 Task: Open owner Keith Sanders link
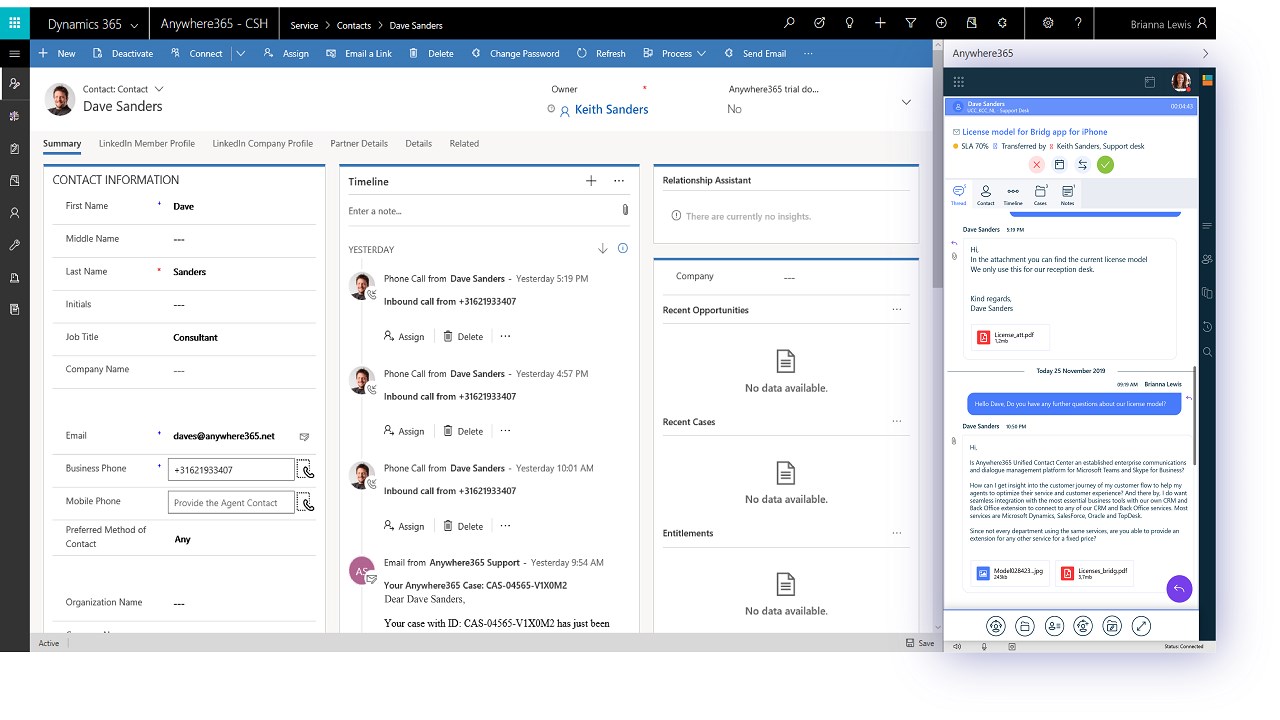(611, 110)
